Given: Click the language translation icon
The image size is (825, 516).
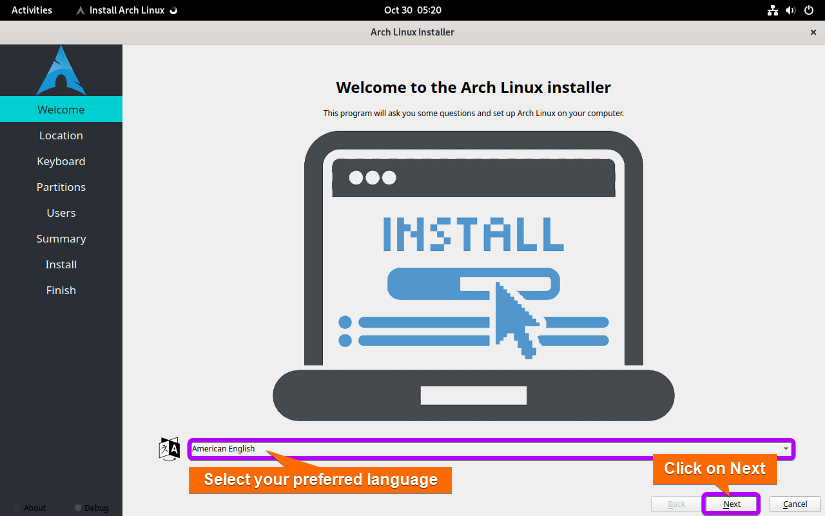Looking at the screenshot, I should tap(169, 449).
